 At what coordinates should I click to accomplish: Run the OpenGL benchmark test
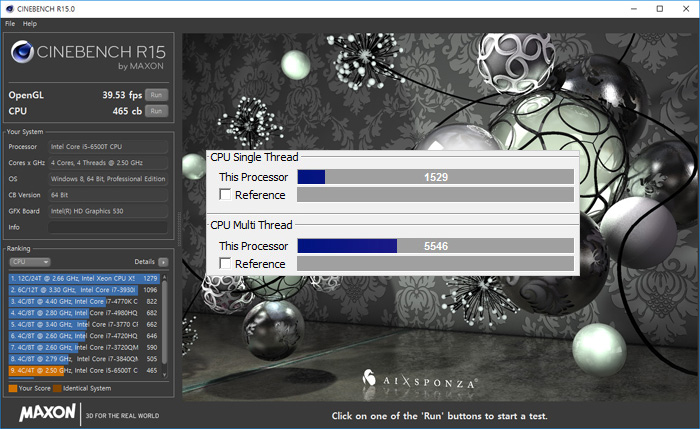[x=156, y=95]
